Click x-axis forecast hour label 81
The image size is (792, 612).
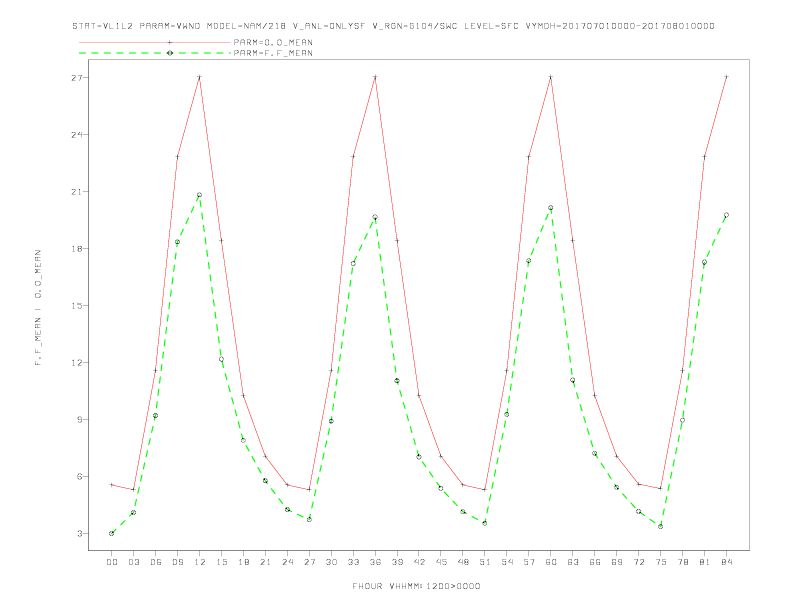pyautogui.click(x=704, y=562)
